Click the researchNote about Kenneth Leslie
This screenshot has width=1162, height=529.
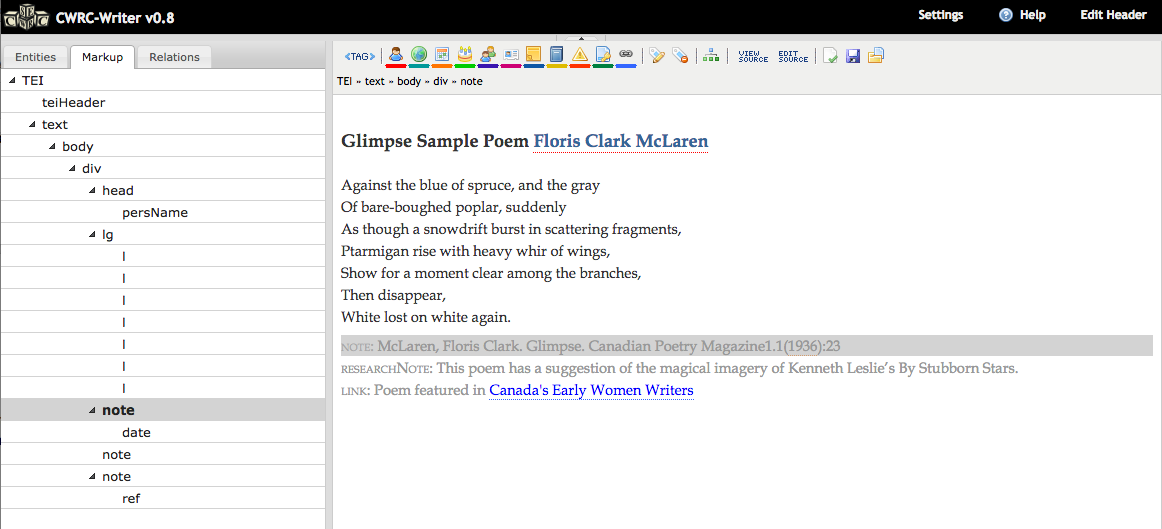tap(680, 368)
